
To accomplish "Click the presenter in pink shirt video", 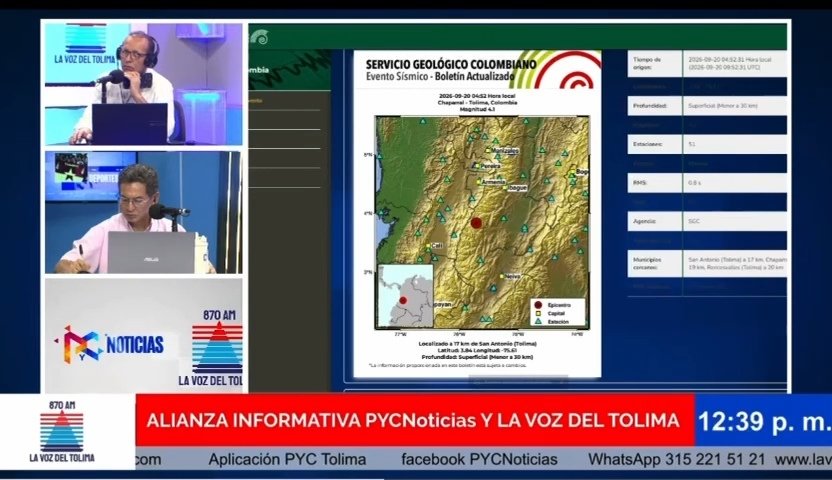I will pos(144,212).
